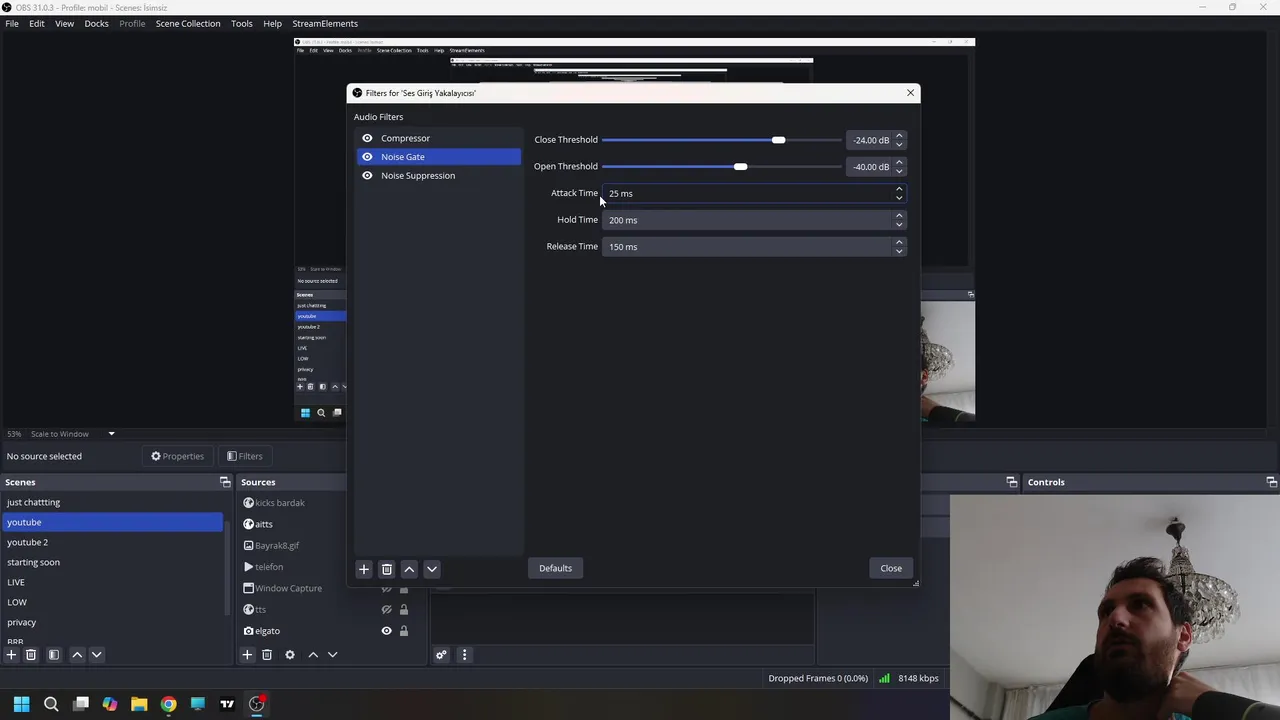
Task: Select 'just chattting' scene
Action: tap(113, 502)
